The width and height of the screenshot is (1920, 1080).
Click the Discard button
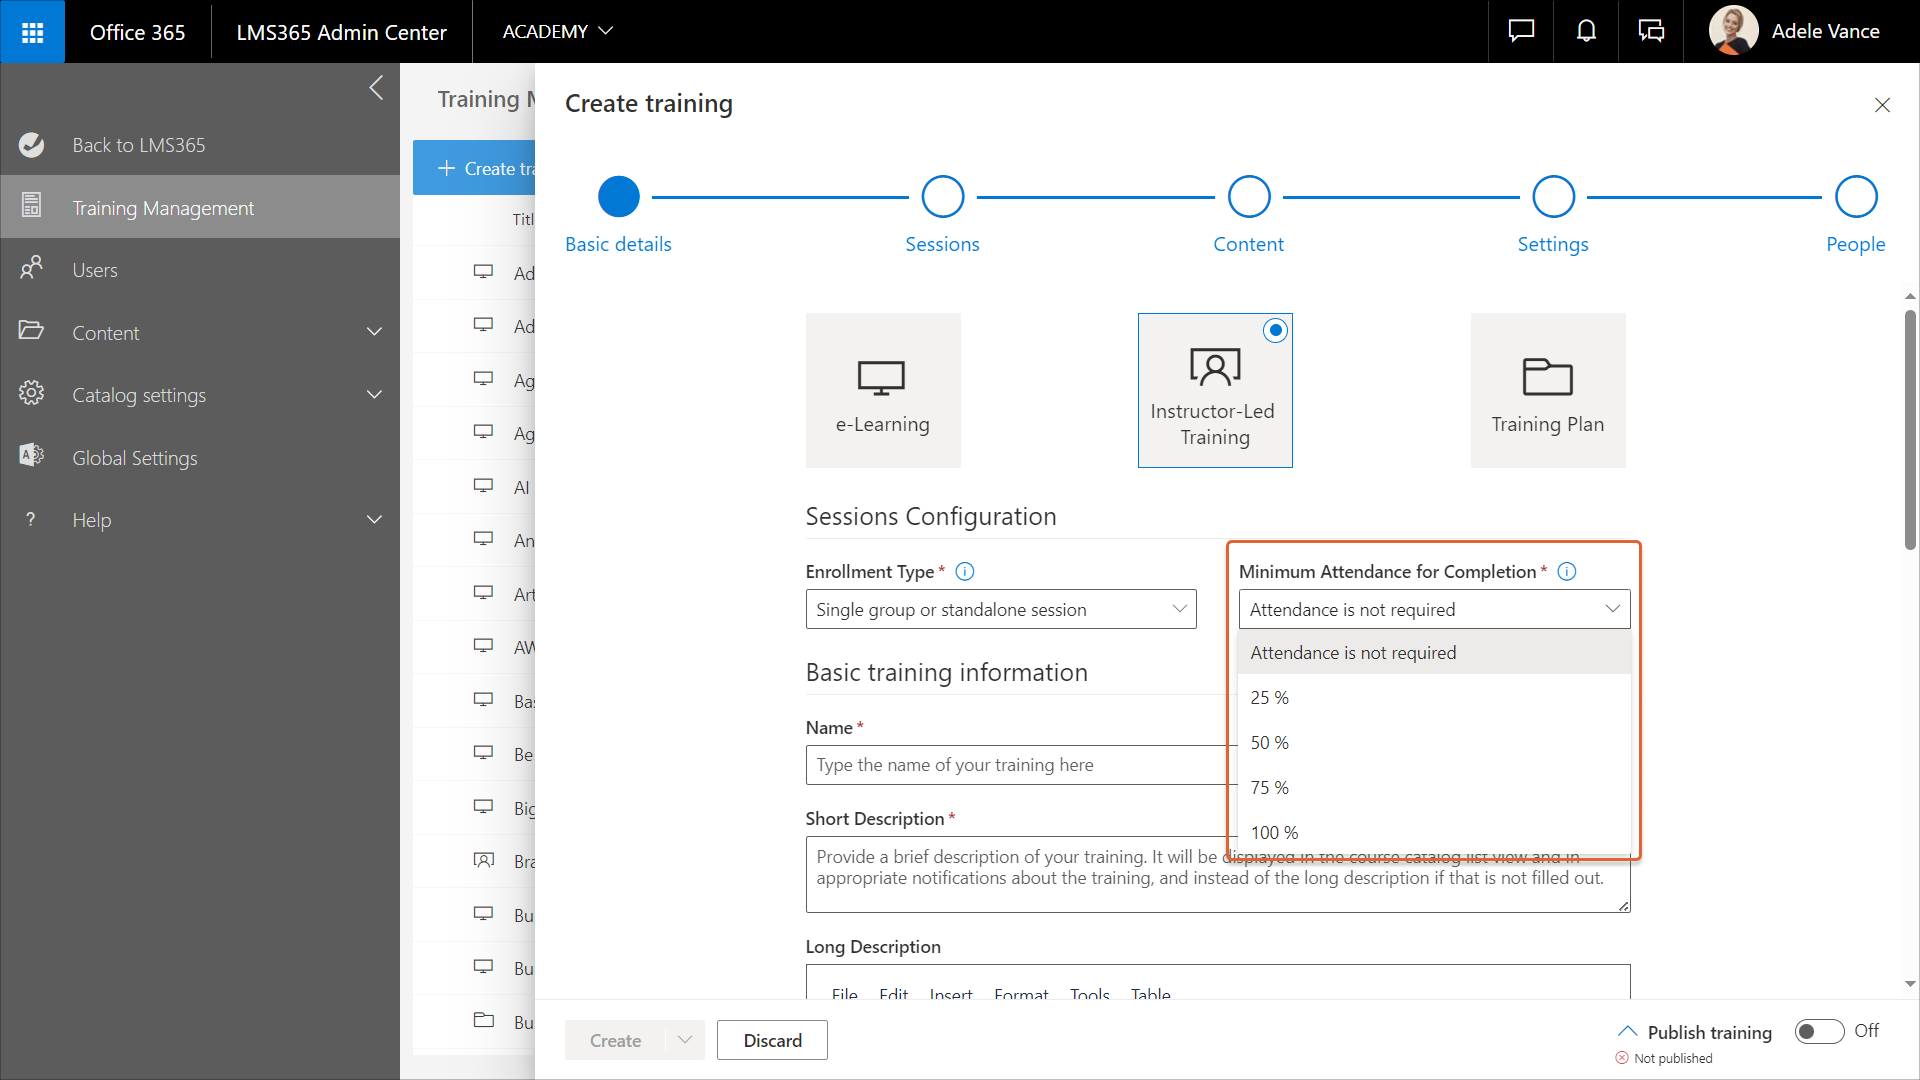pos(772,1040)
